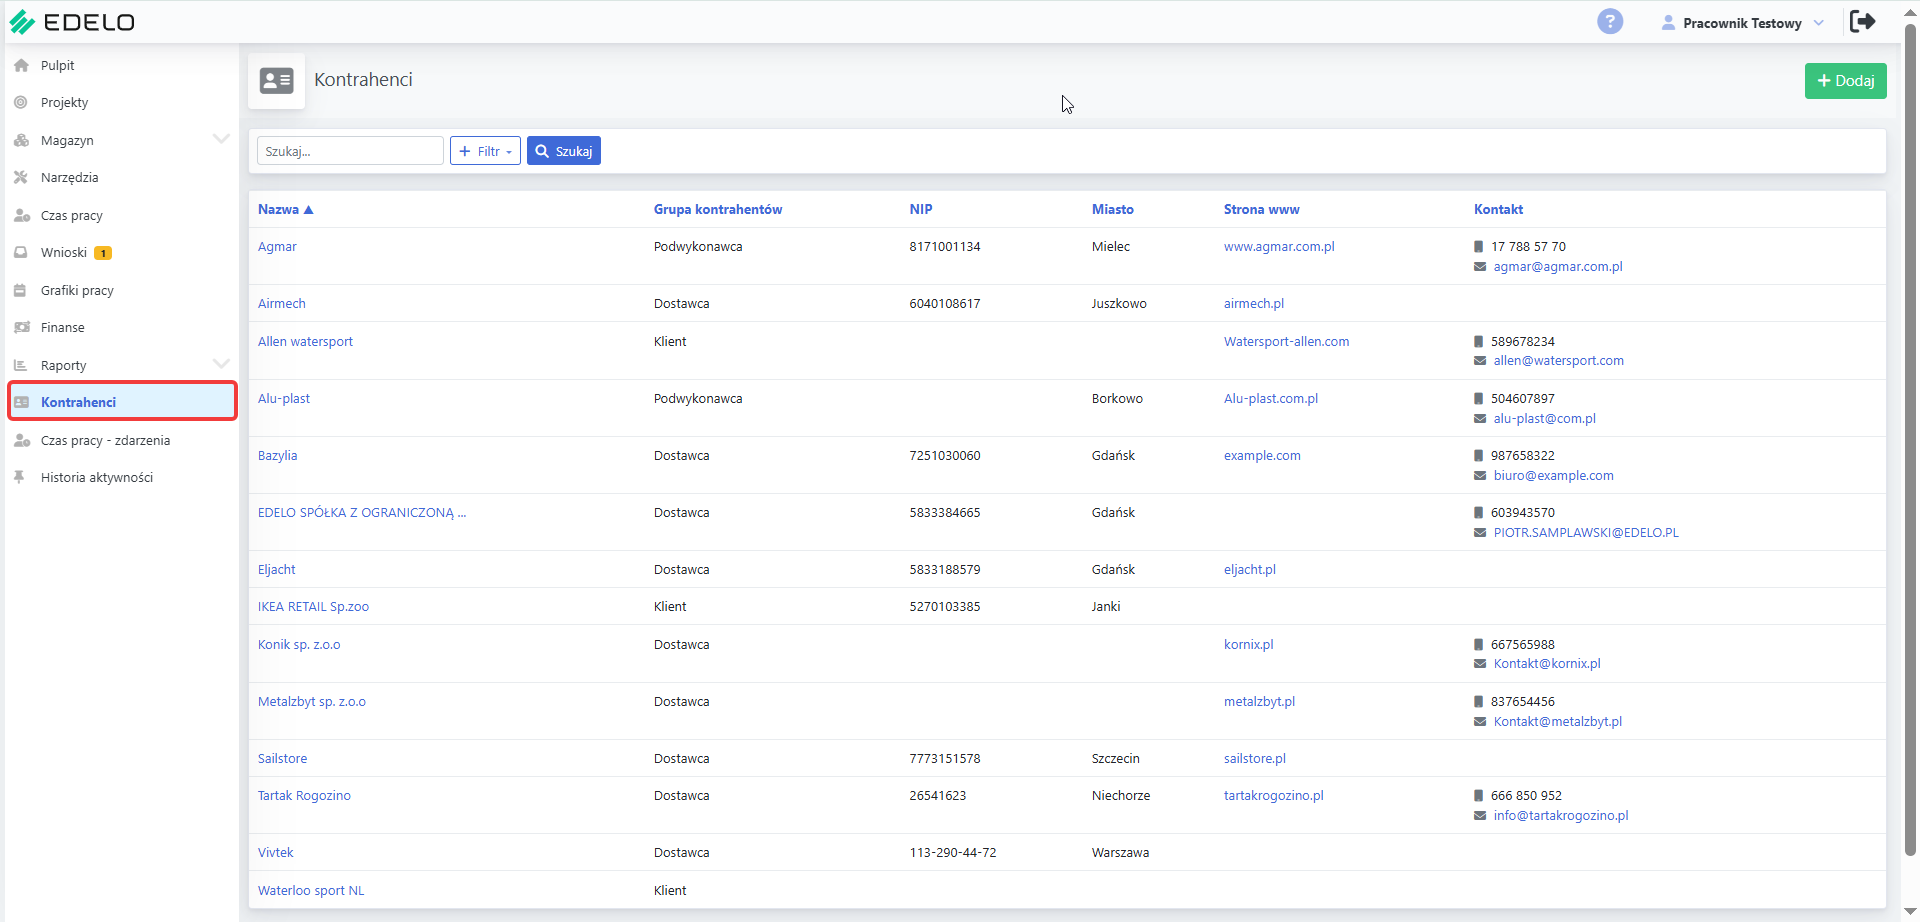Open Pulpit via the home icon

21,65
